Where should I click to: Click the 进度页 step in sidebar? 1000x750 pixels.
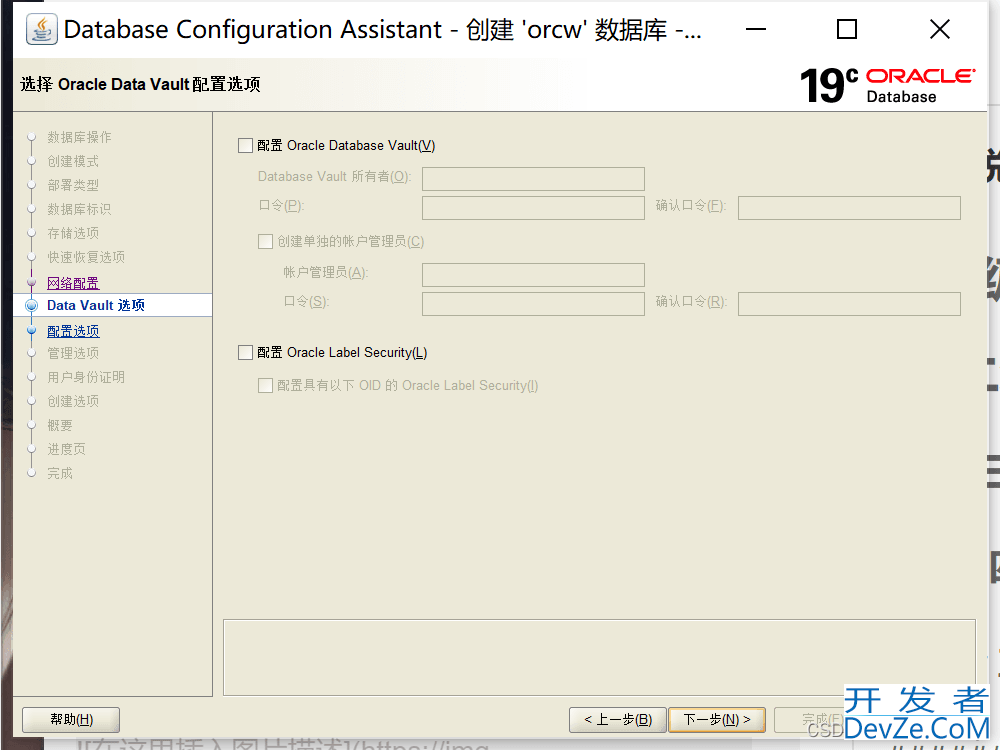(66, 449)
